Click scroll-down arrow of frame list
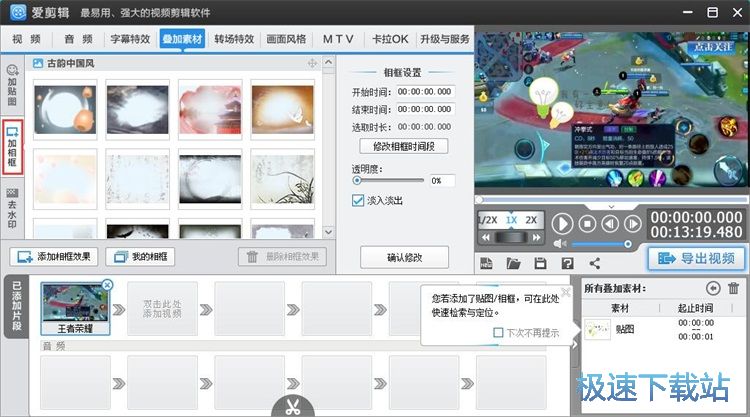 coord(328,232)
